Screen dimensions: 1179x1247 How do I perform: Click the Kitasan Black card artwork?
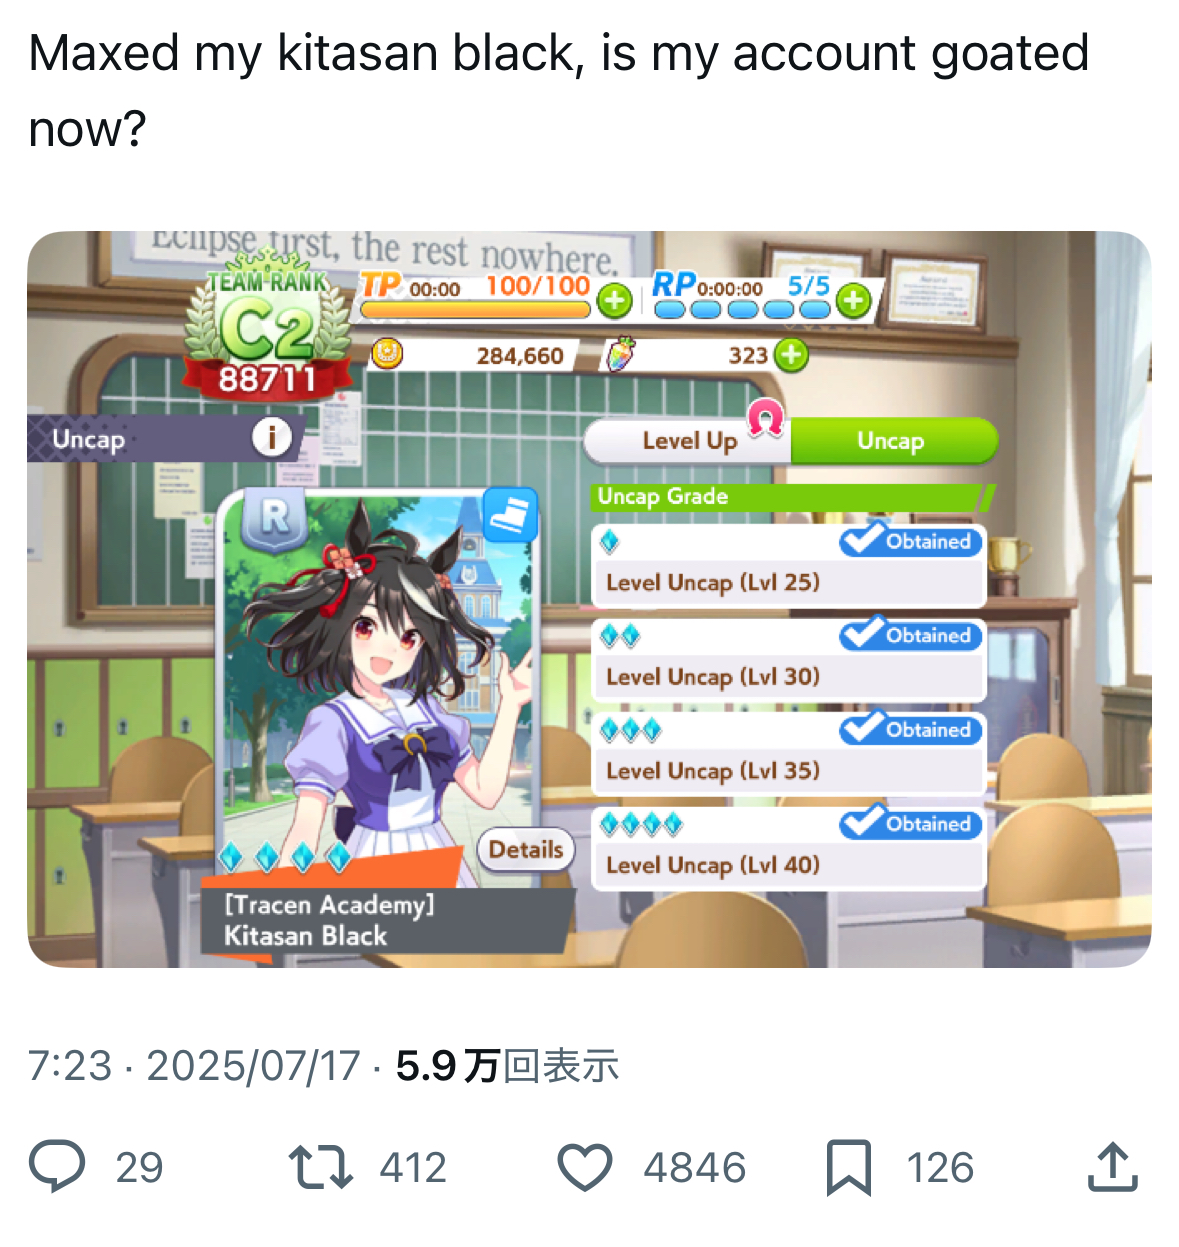[x=378, y=690]
